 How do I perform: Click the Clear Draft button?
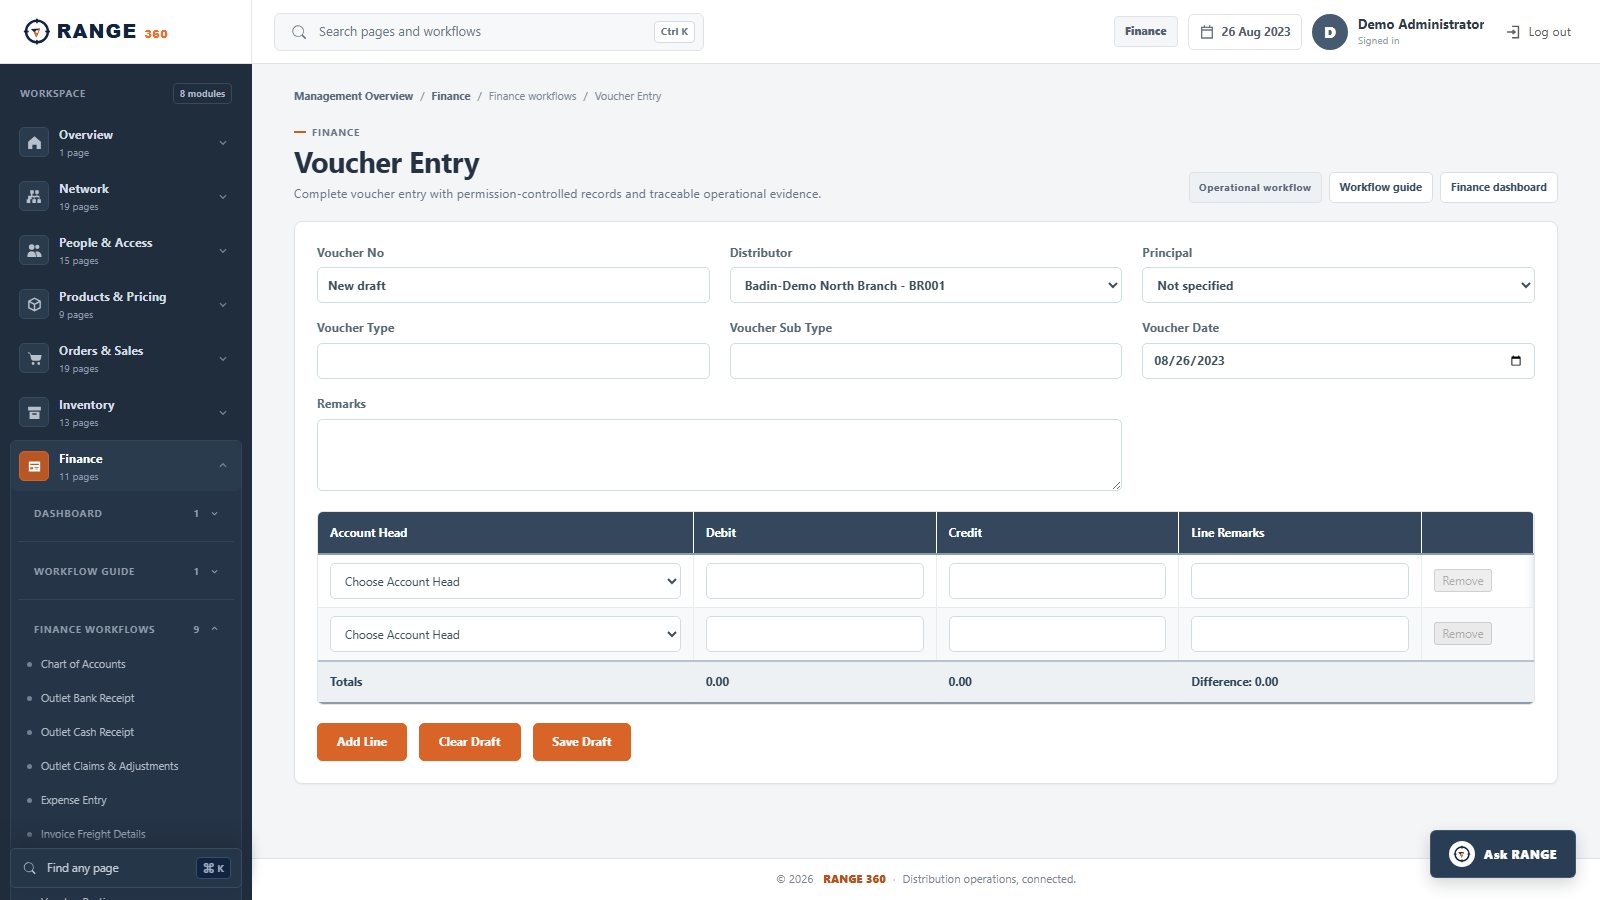(470, 742)
